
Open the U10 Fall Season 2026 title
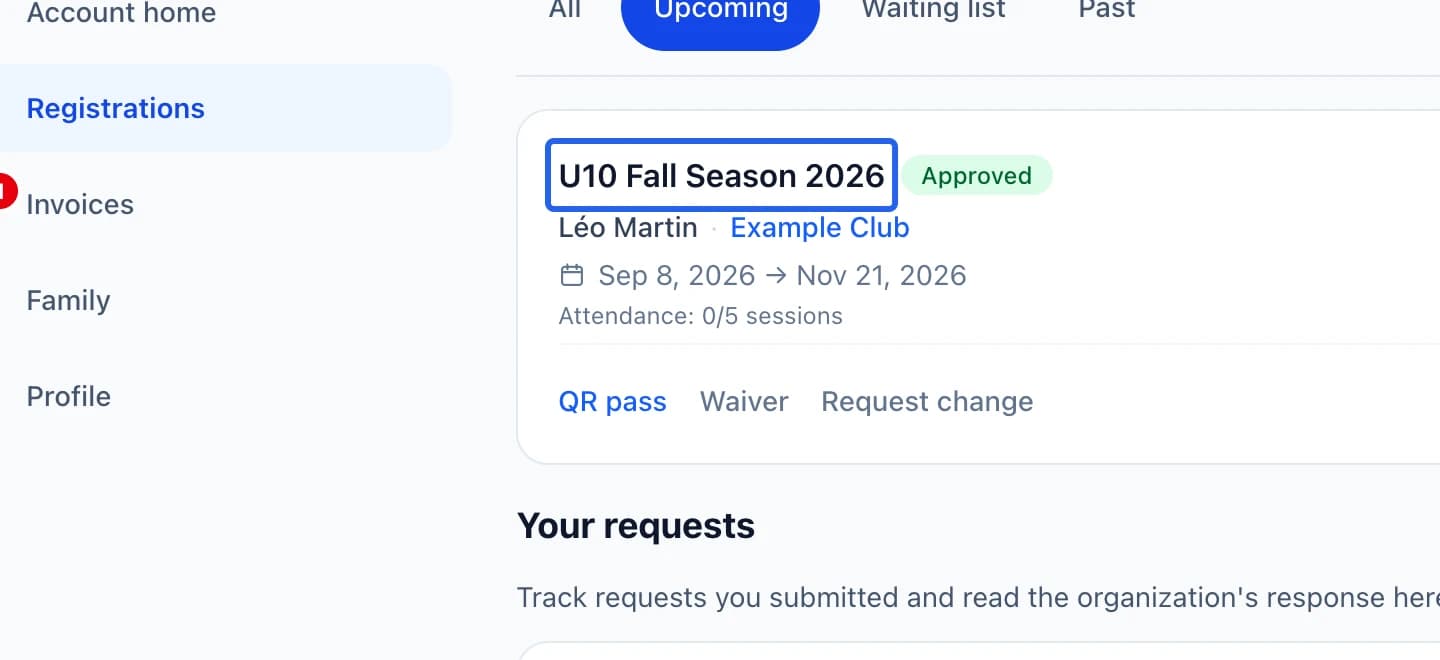click(x=721, y=176)
